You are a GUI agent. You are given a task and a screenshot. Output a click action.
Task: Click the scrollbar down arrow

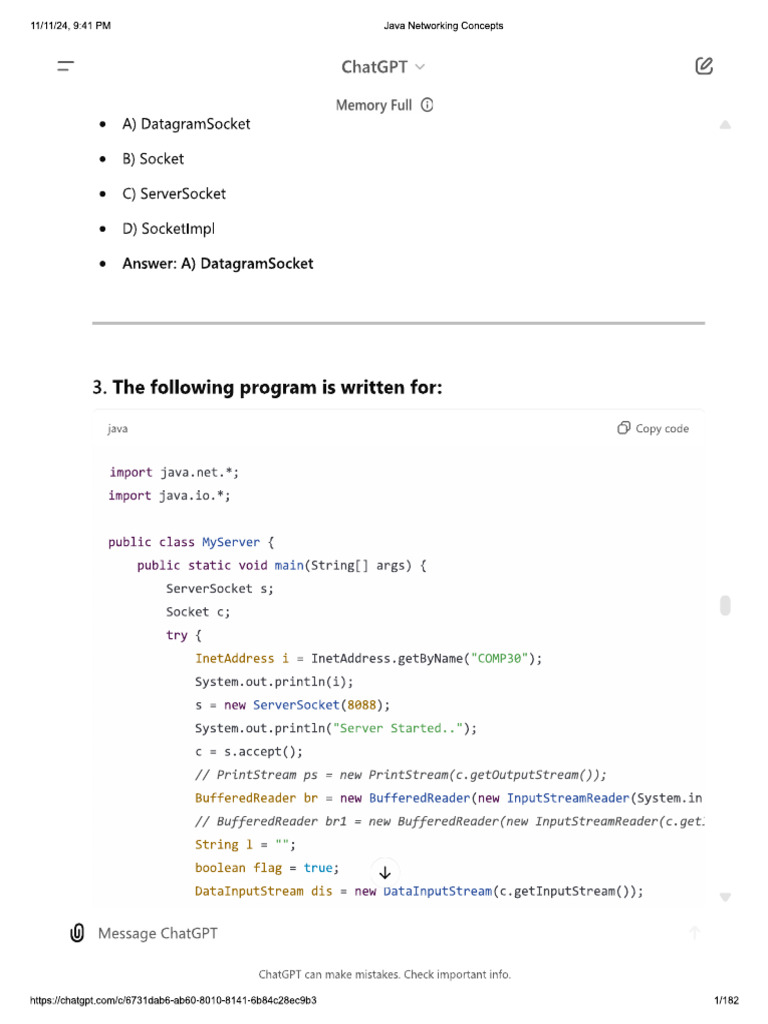coord(725,897)
